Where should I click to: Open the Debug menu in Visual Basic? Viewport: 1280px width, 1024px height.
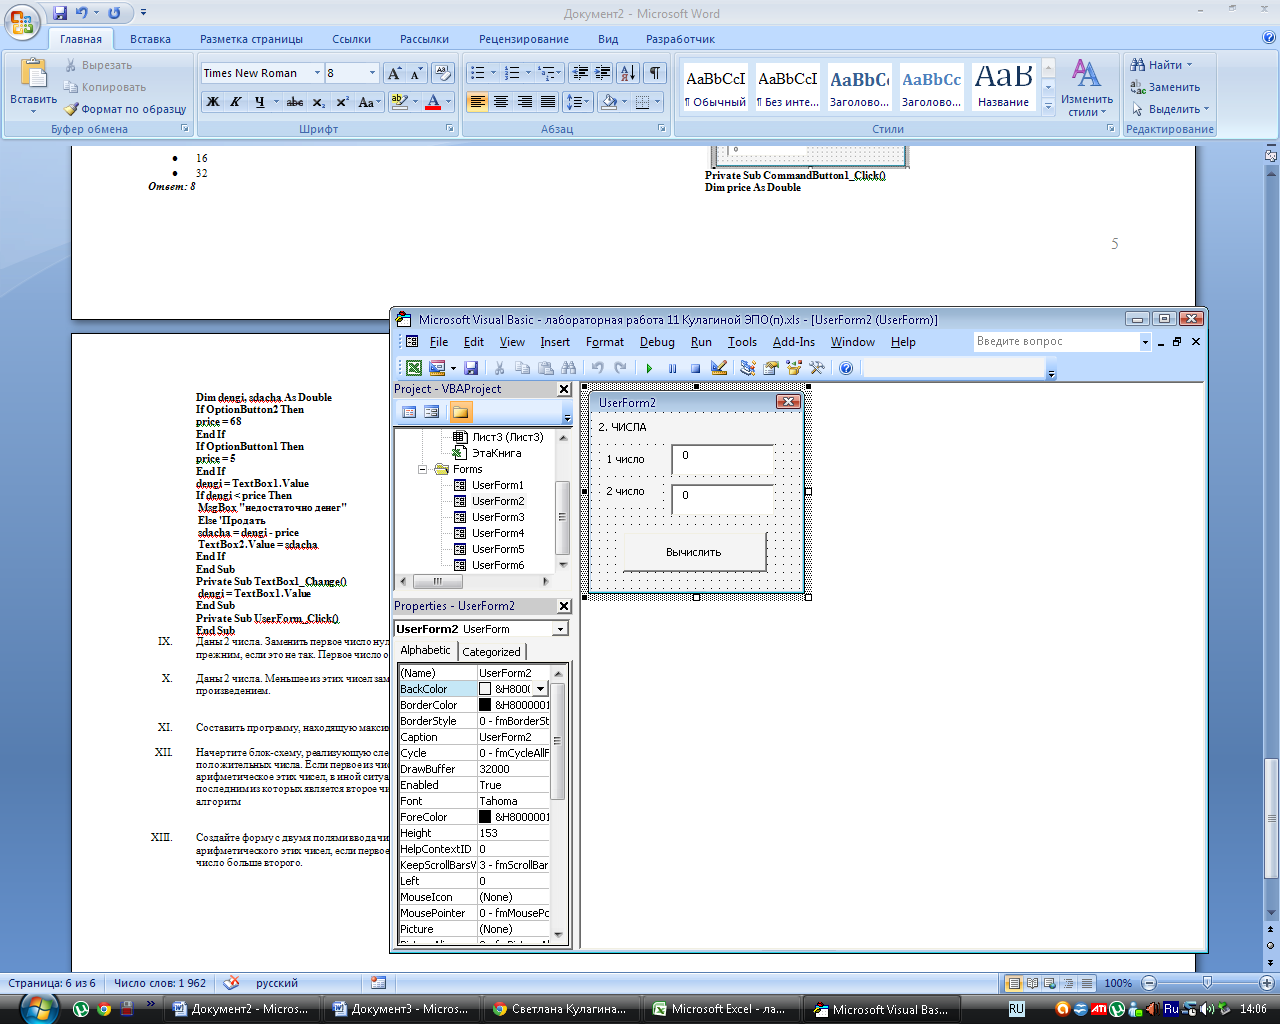(657, 342)
